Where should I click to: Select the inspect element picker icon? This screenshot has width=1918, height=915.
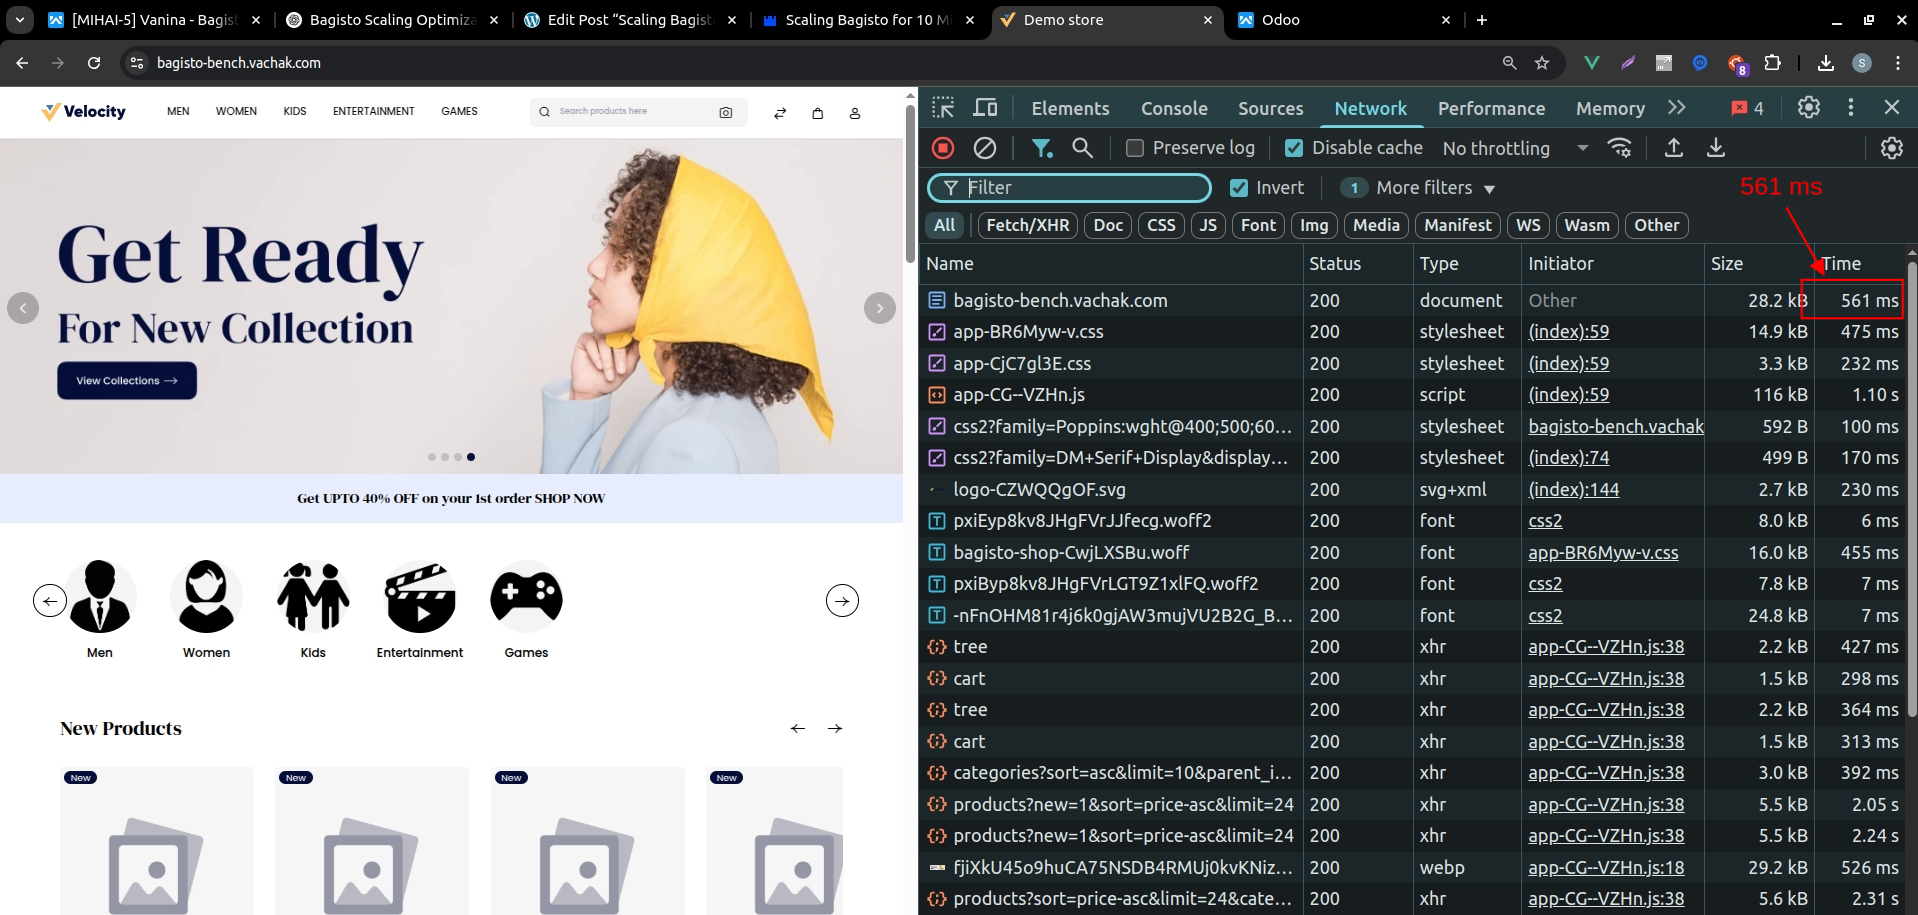point(943,108)
